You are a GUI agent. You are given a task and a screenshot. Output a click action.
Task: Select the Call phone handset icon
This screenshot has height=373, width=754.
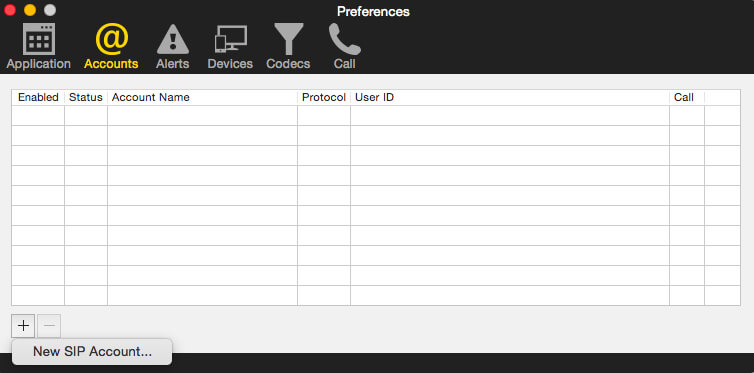click(x=344, y=39)
